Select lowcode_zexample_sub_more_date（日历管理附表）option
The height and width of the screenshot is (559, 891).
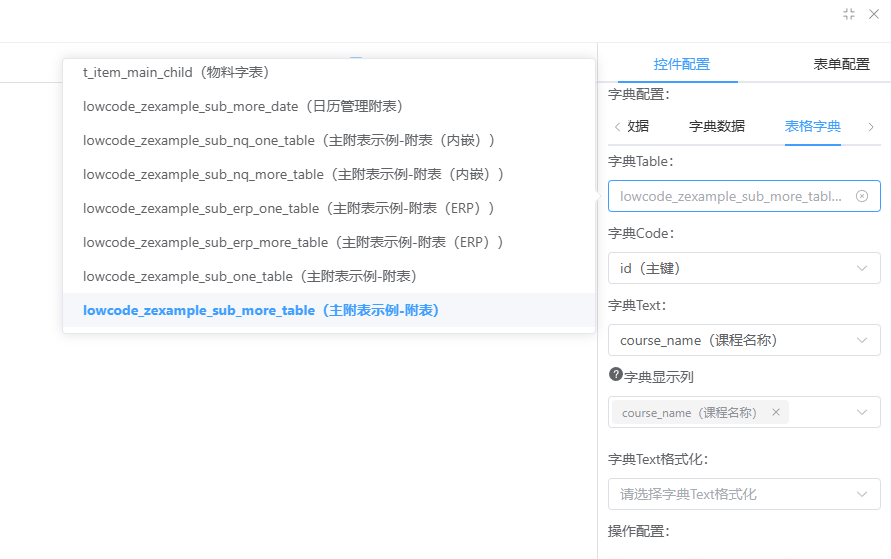pos(243,106)
